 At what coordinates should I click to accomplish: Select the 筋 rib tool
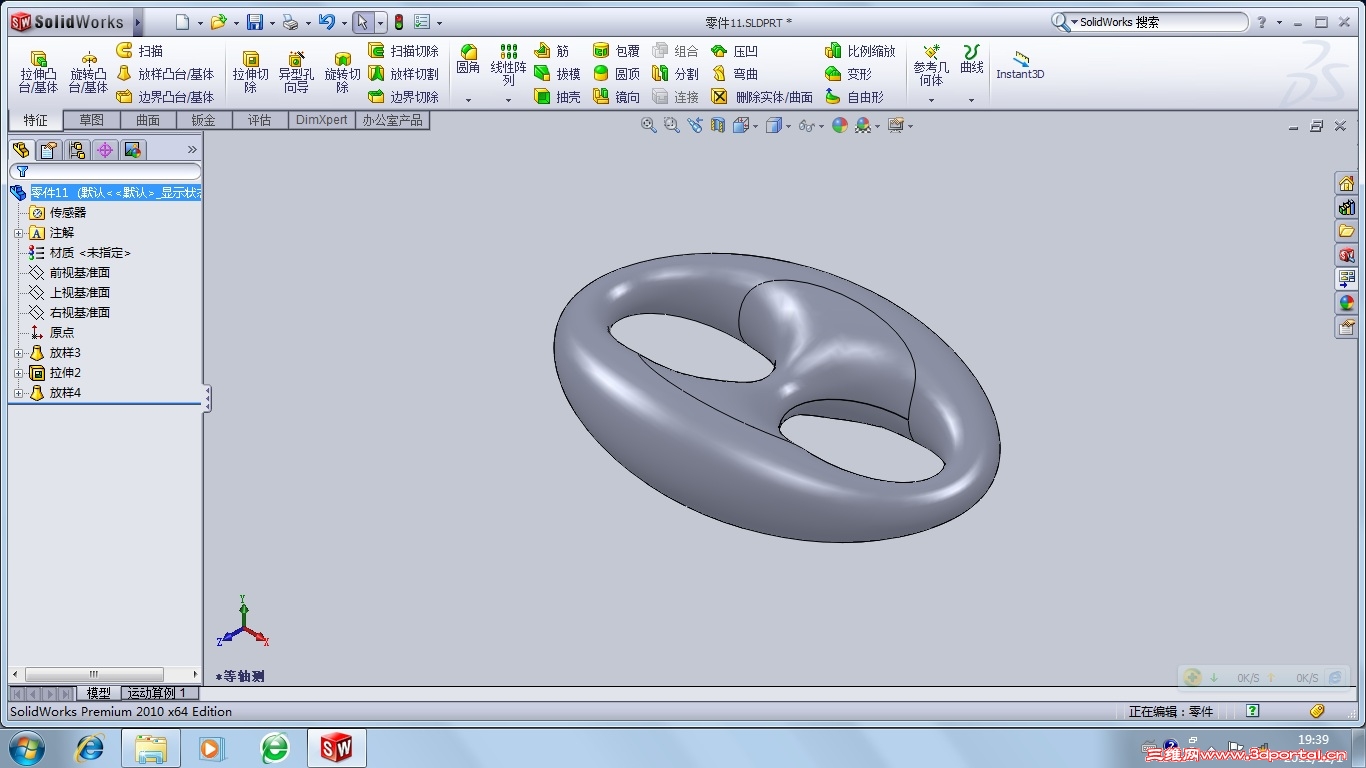(x=551, y=51)
